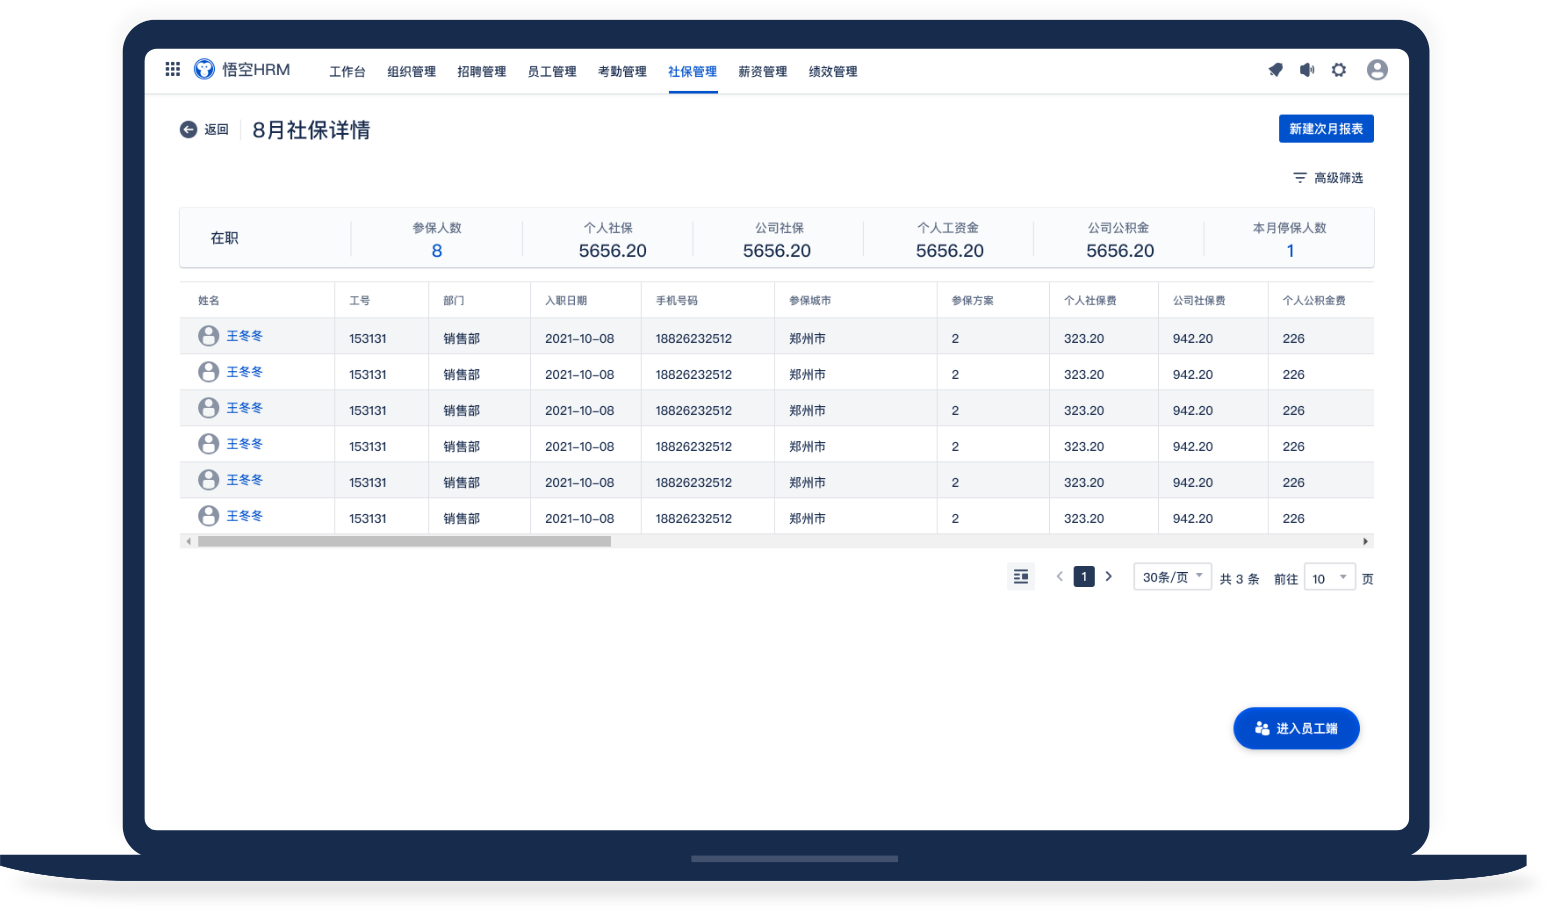Open first row's 王冬冬 employee link

click(x=244, y=336)
